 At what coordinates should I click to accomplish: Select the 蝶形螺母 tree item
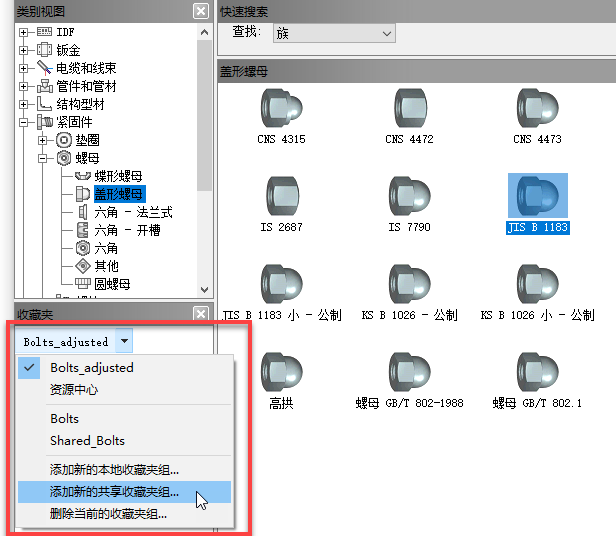click(x=118, y=176)
